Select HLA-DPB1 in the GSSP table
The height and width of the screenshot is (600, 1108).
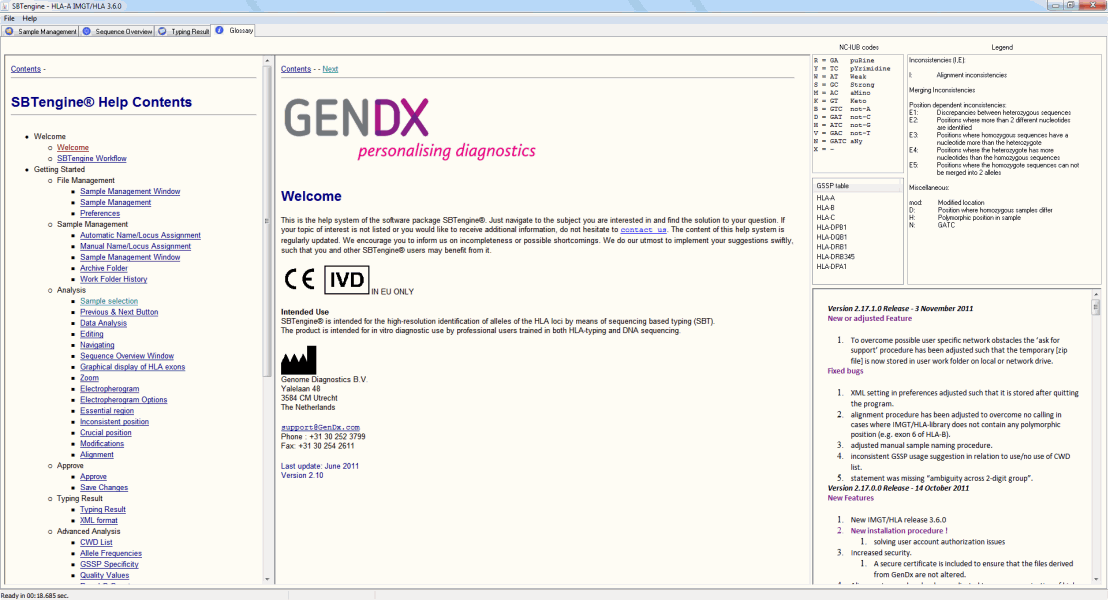[x=831, y=228]
